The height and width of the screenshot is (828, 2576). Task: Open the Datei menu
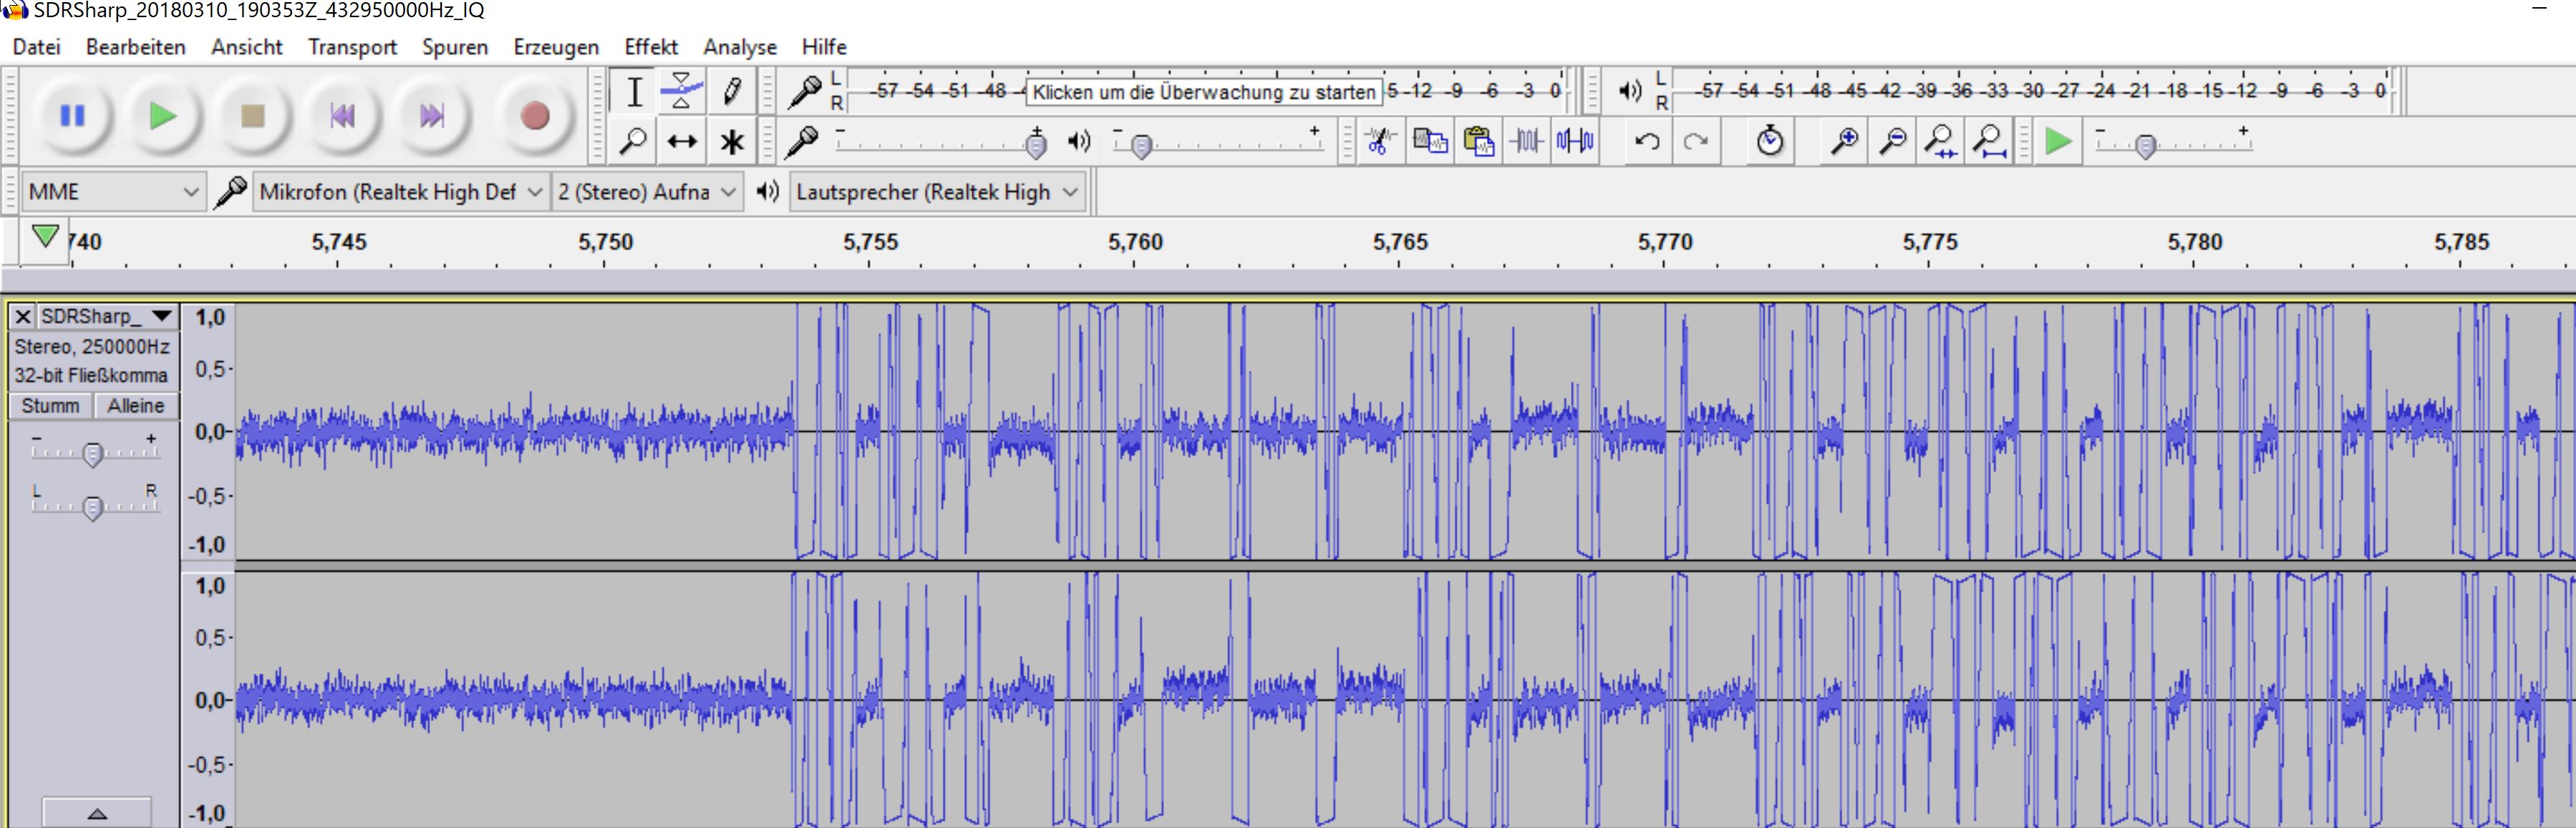37,47
